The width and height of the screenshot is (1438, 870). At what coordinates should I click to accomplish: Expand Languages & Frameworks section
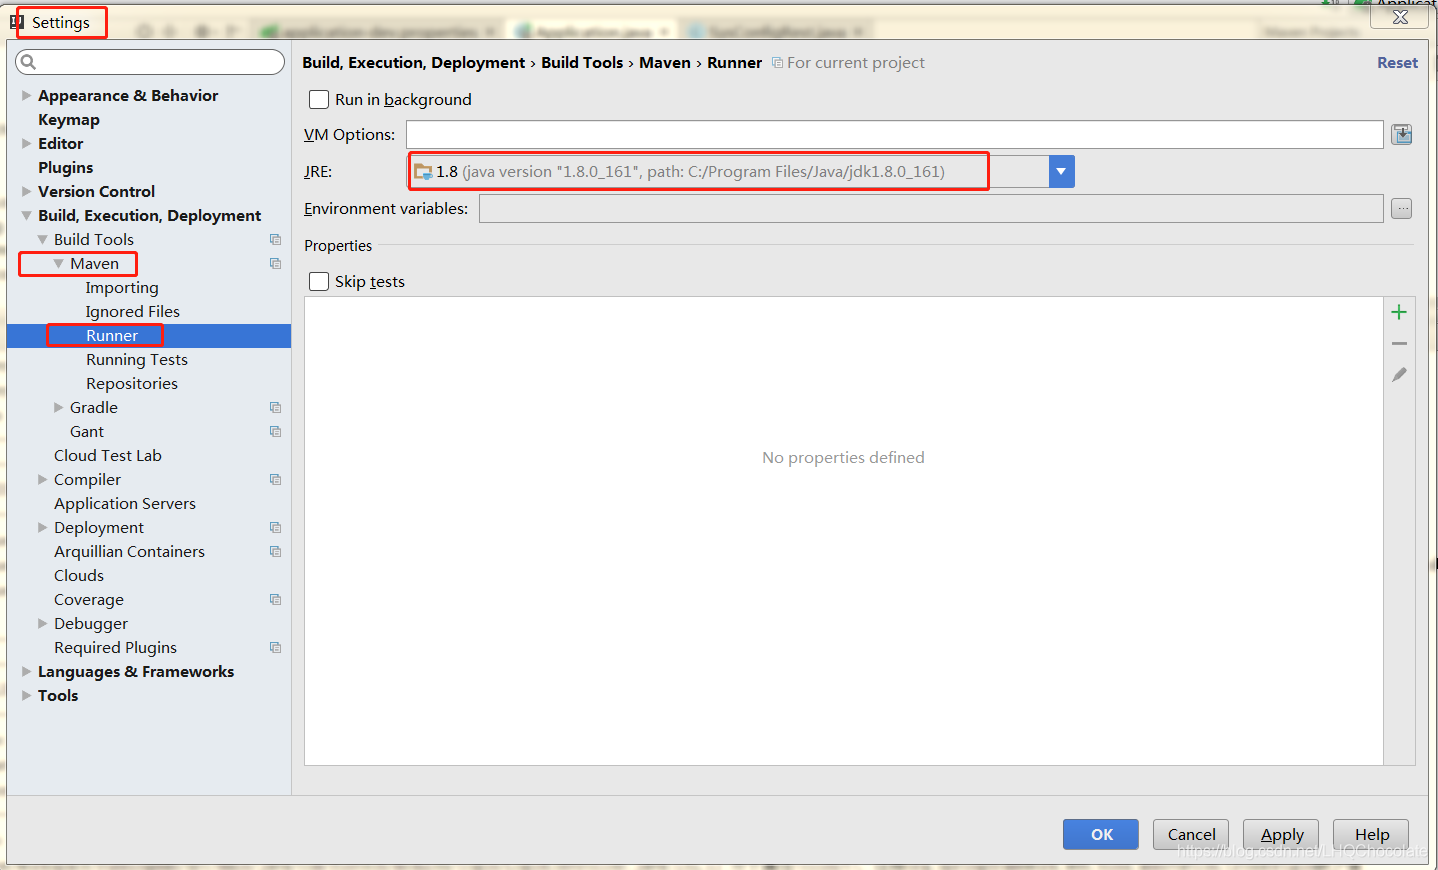27,672
